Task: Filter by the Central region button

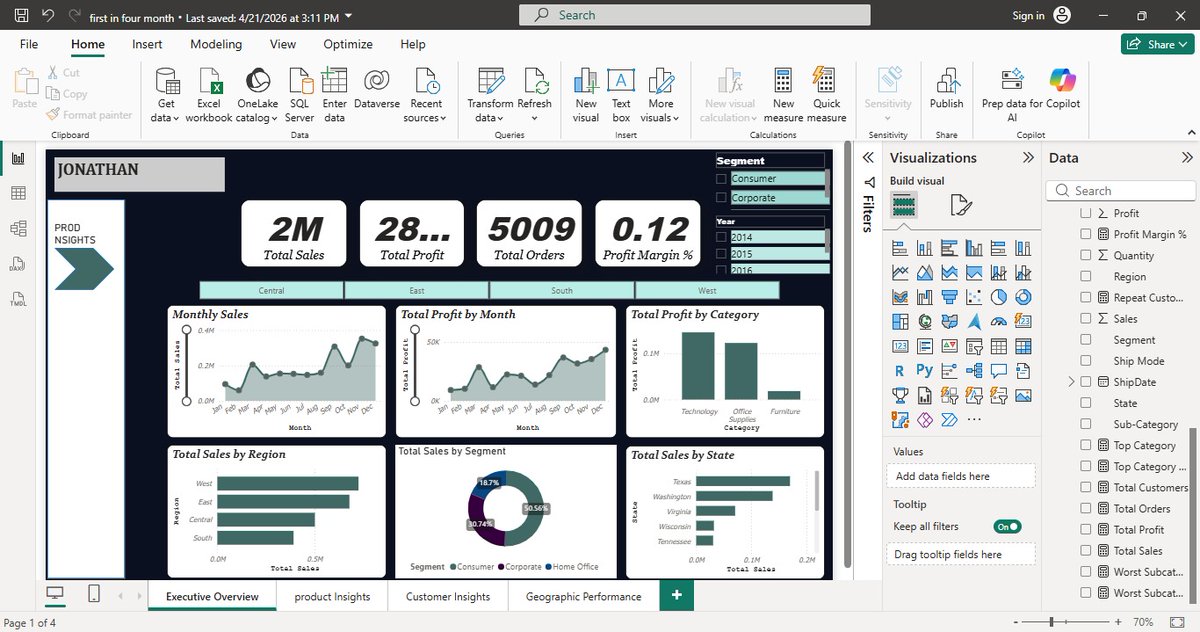Action: (x=271, y=290)
